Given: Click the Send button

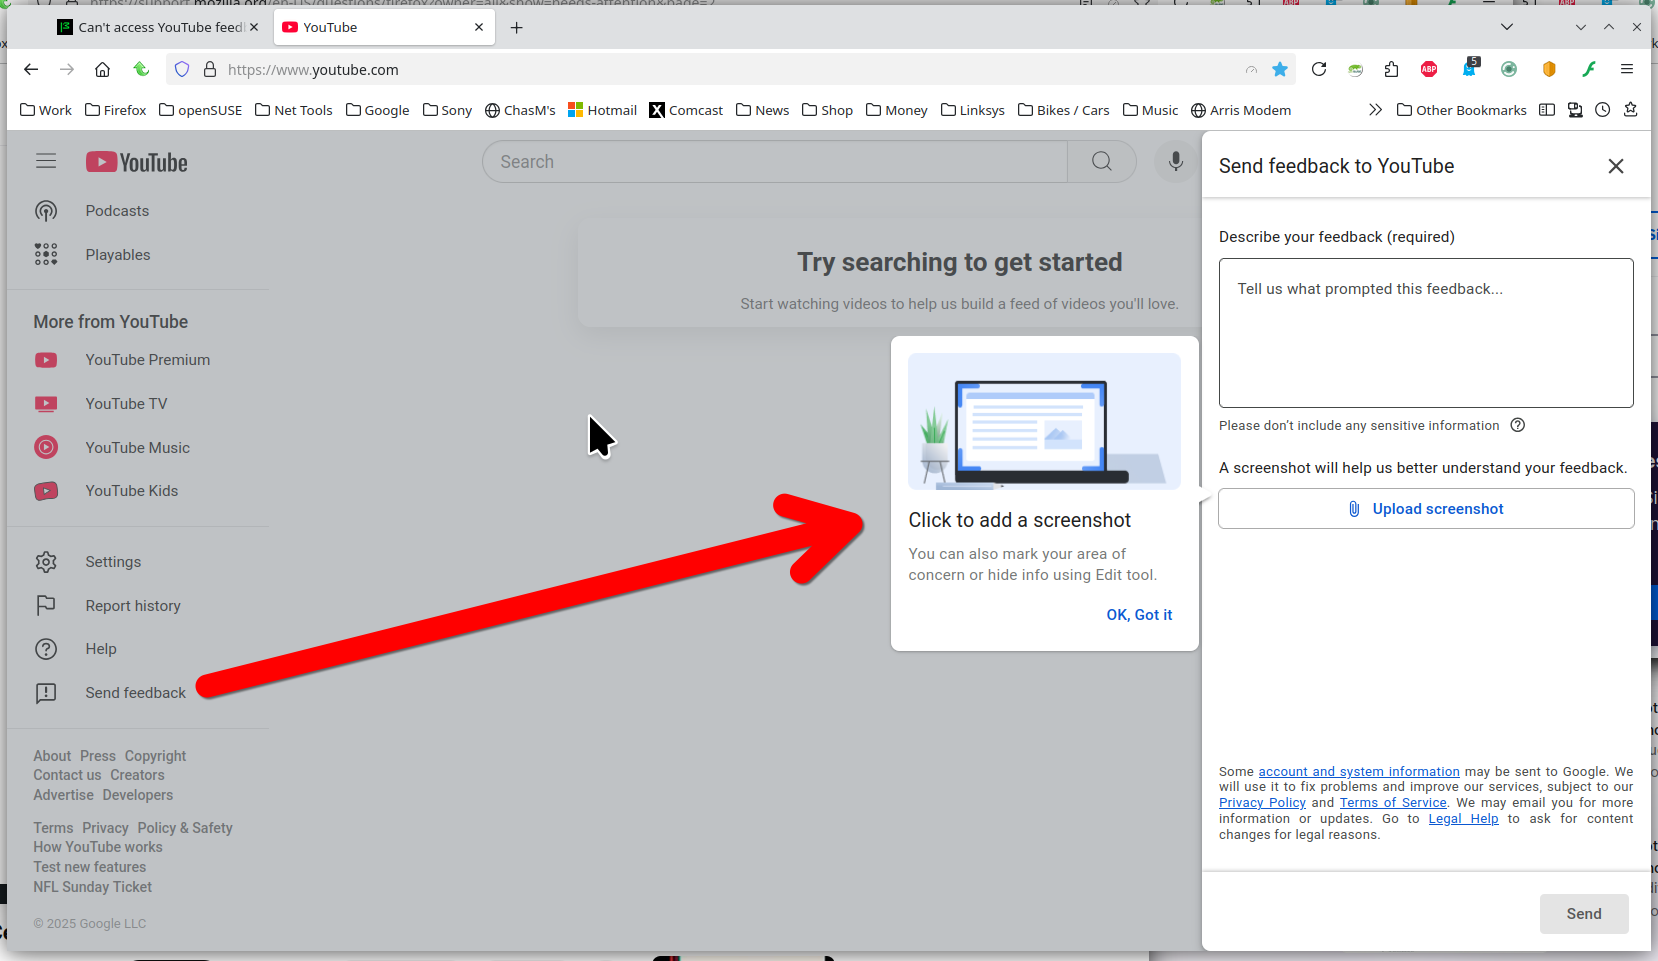Looking at the screenshot, I should pos(1584,914).
